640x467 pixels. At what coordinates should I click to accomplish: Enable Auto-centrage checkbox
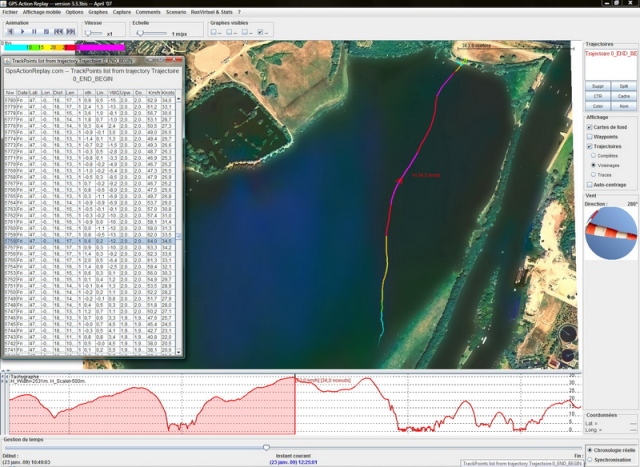(589, 185)
